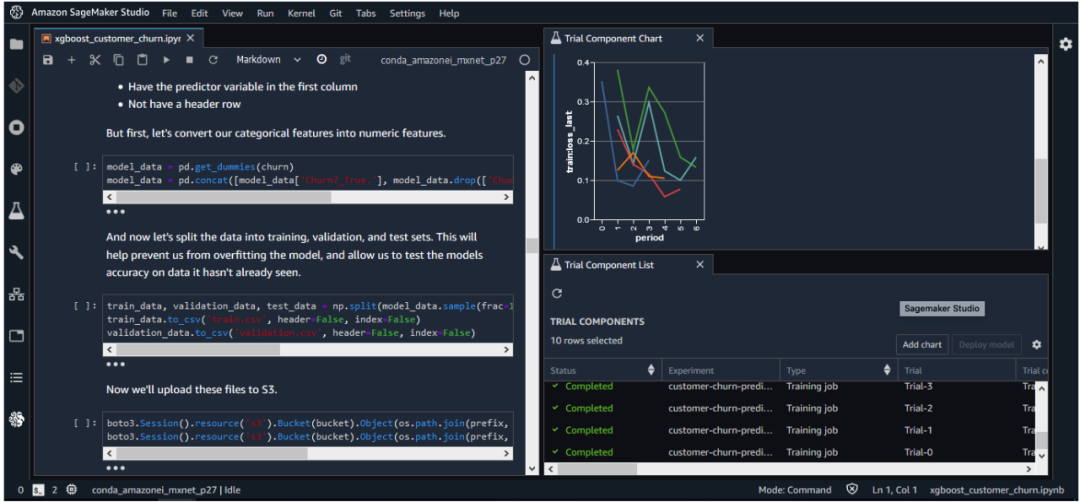This screenshot has height=502, width=1080.
Task: Save the notebook with the disk icon
Action: 48,60
